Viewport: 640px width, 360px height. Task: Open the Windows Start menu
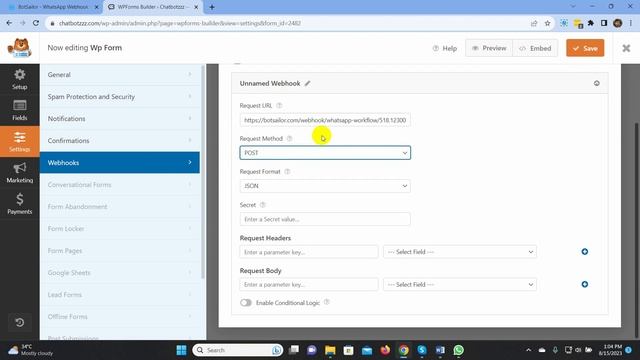181,350
